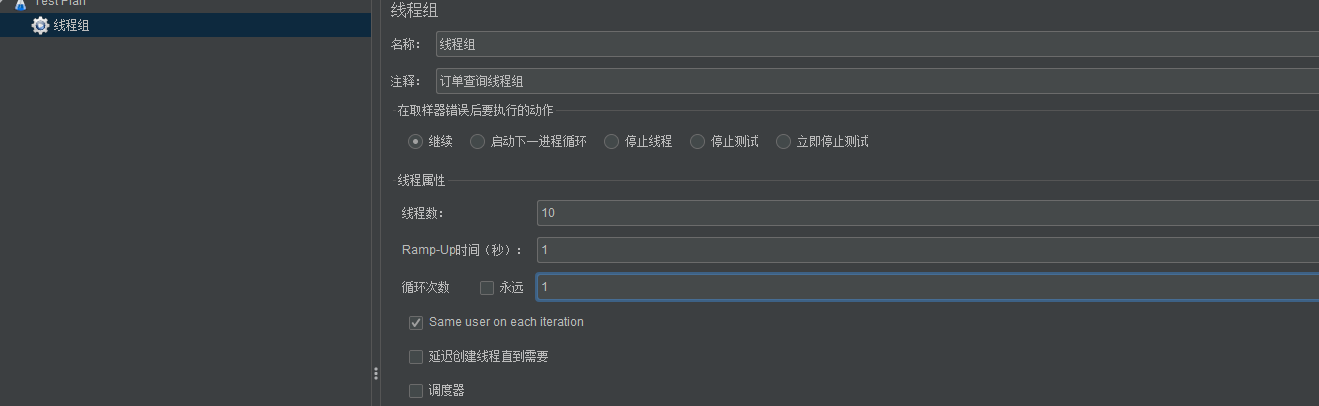1319x406 pixels.
Task: Focus the Ramp-Up时间 input field
Action: 927,250
